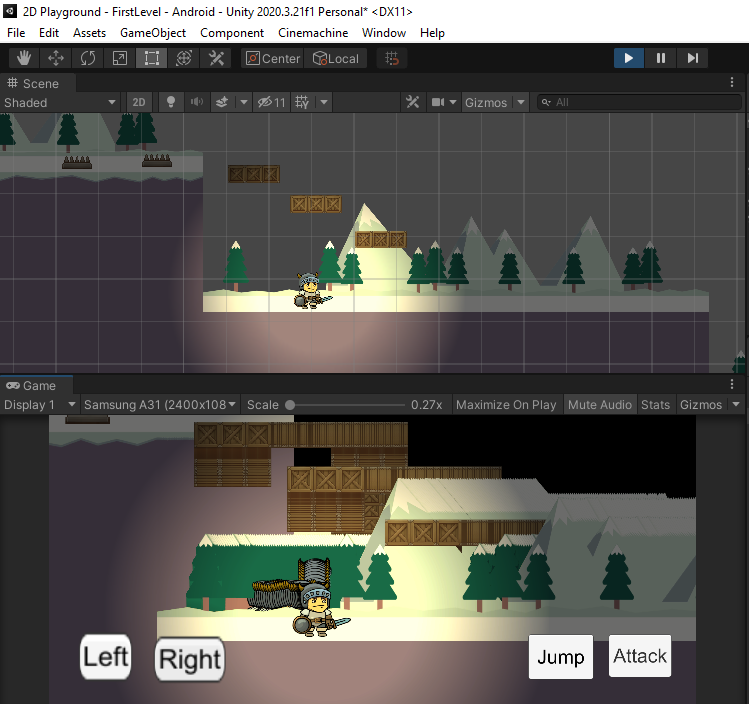Open the Help menu
The image size is (749, 704).
(432, 32)
